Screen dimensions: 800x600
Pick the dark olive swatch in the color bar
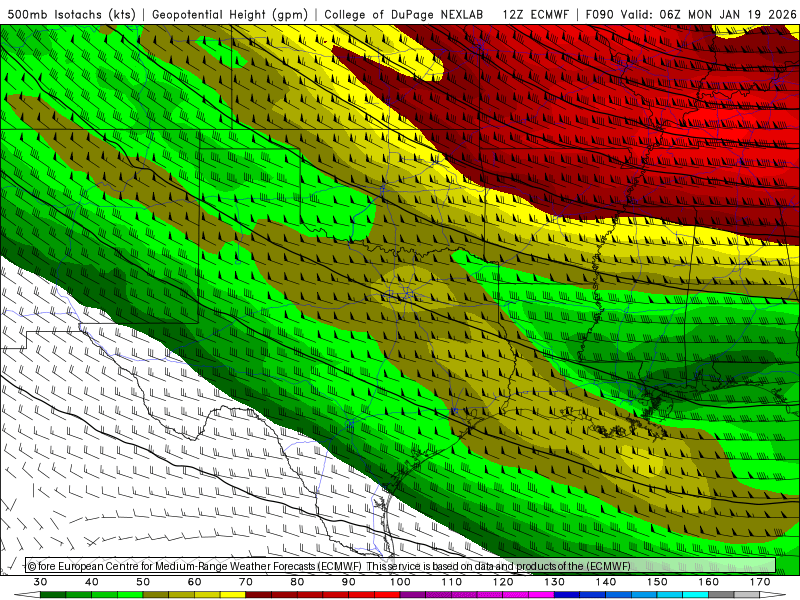pos(156,595)
